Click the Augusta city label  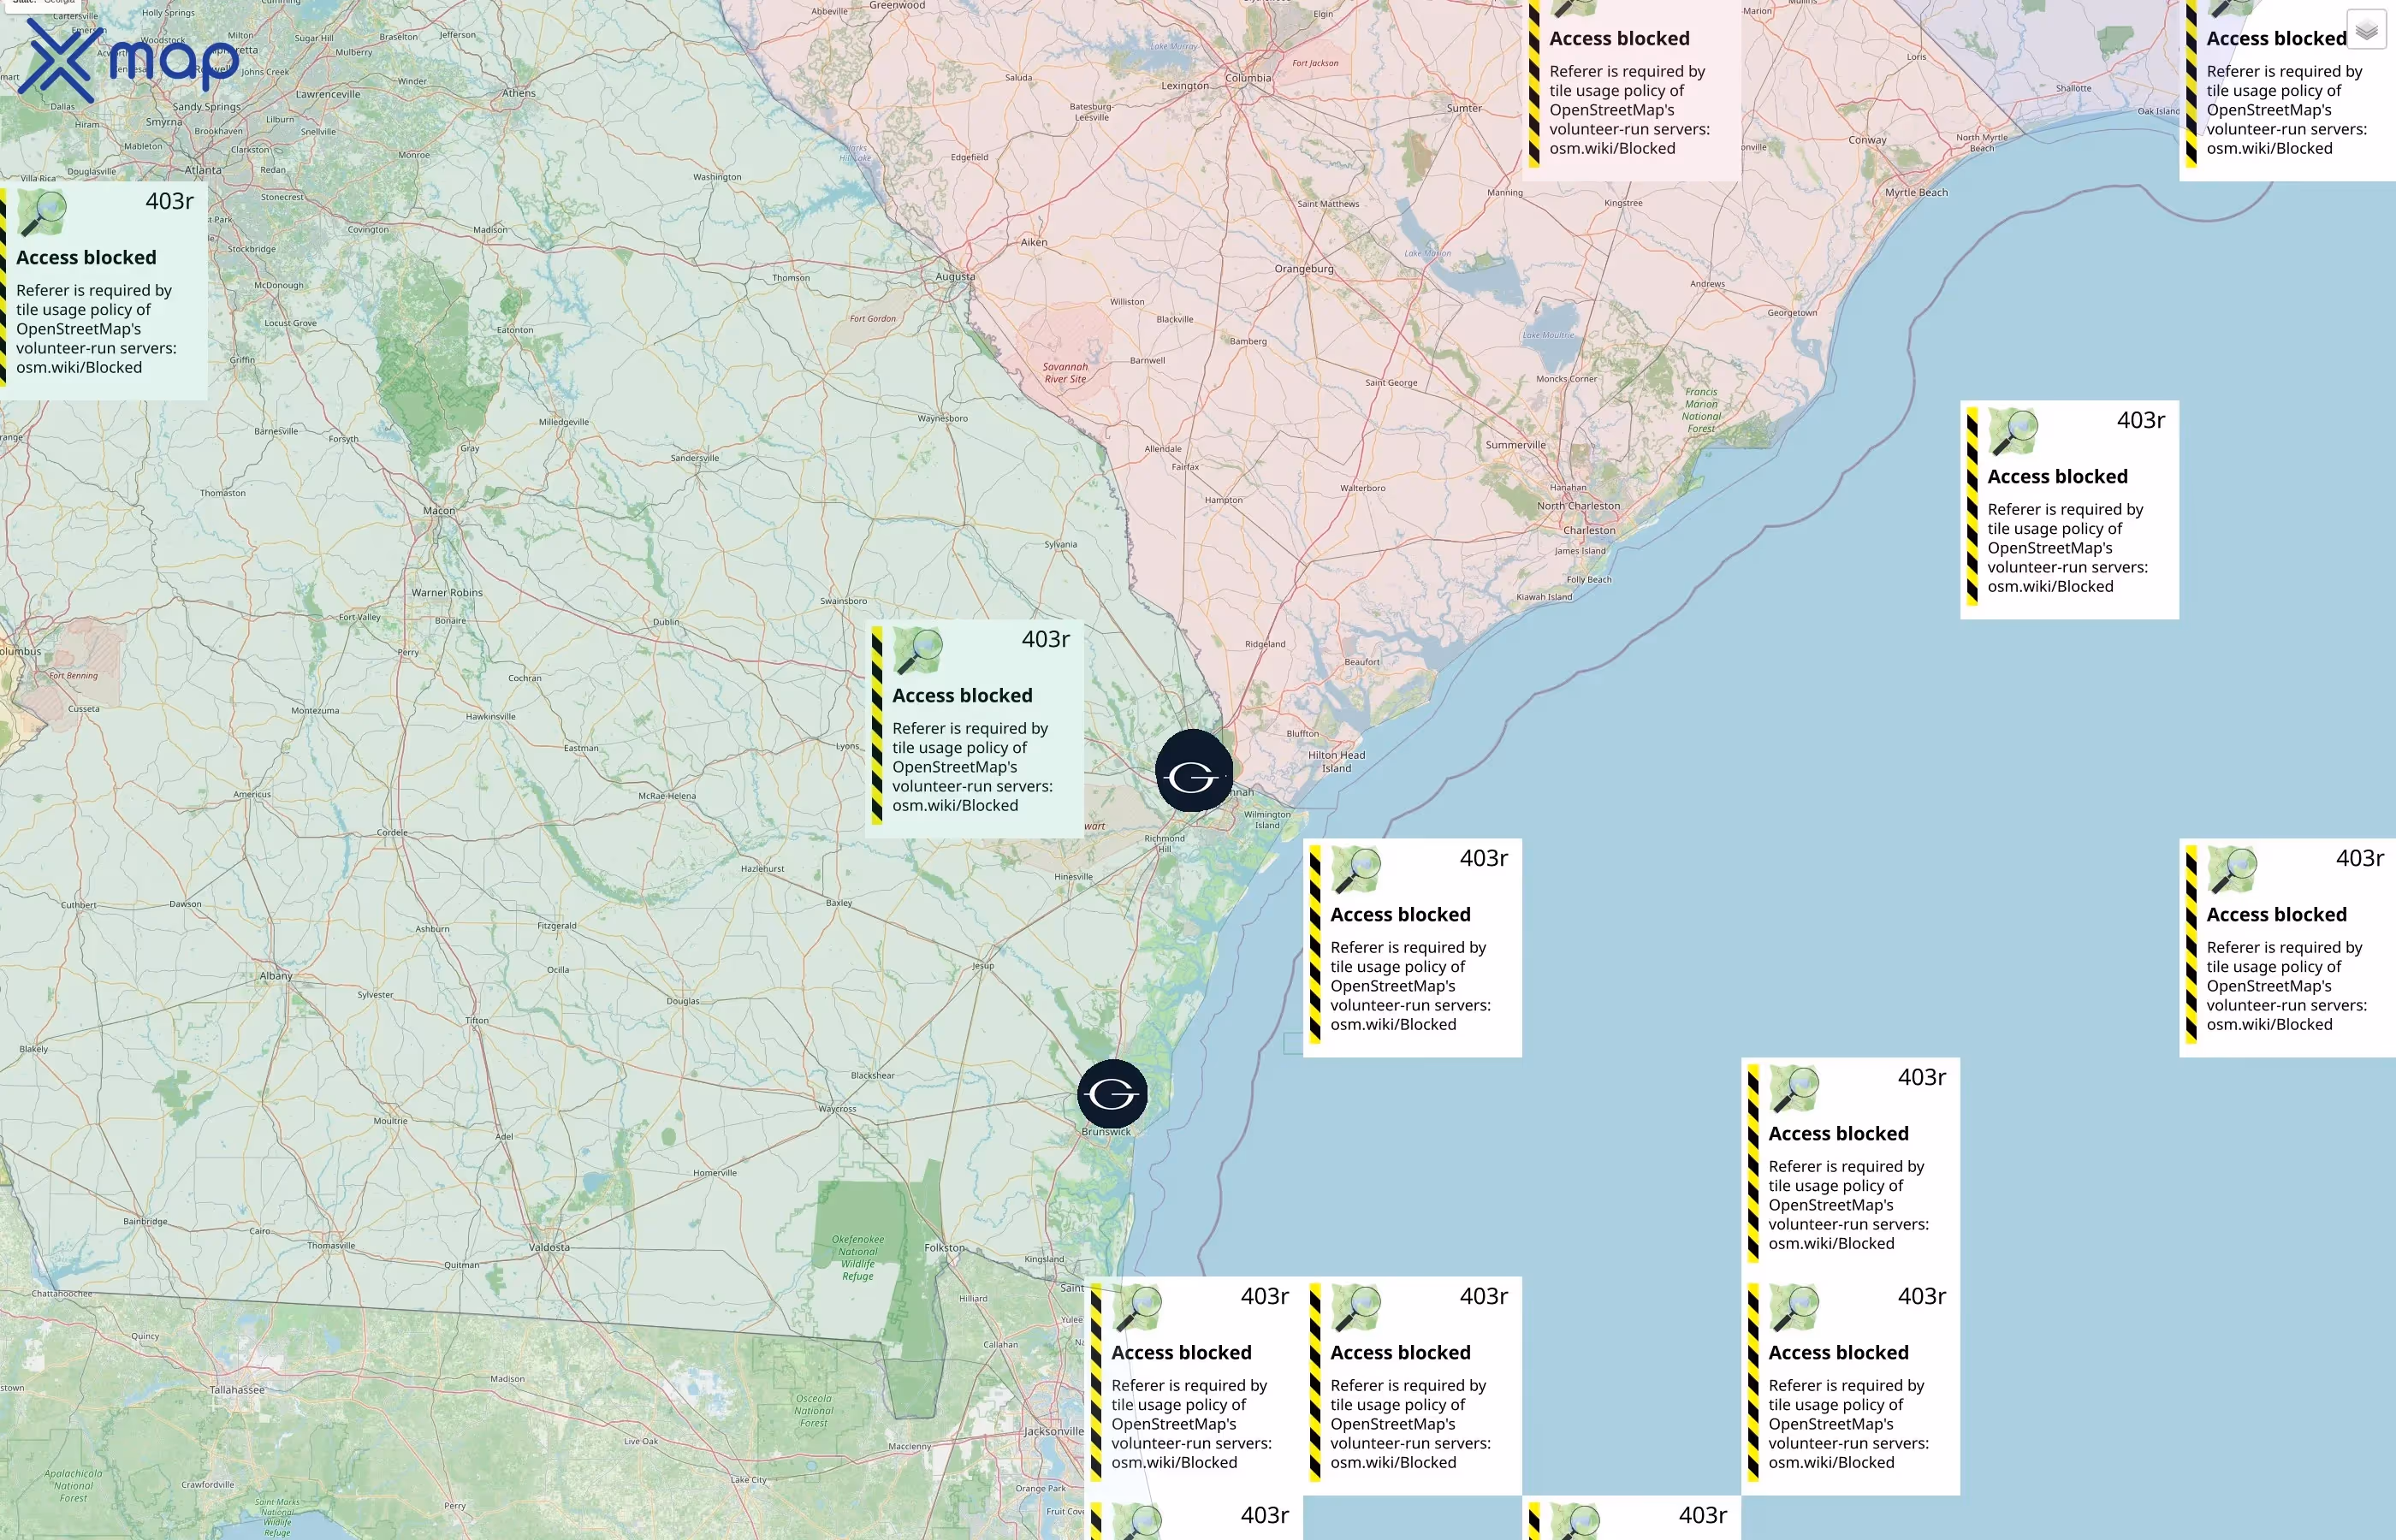(x=955, y=277)
